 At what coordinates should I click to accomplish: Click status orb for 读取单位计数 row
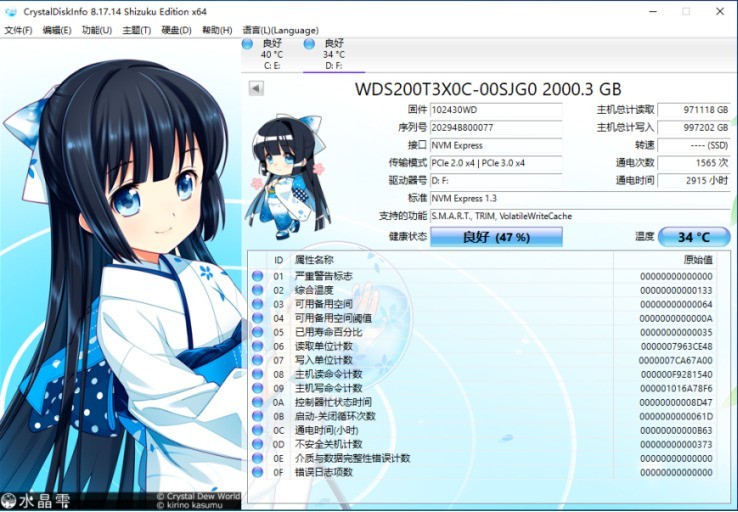point(257,346)
